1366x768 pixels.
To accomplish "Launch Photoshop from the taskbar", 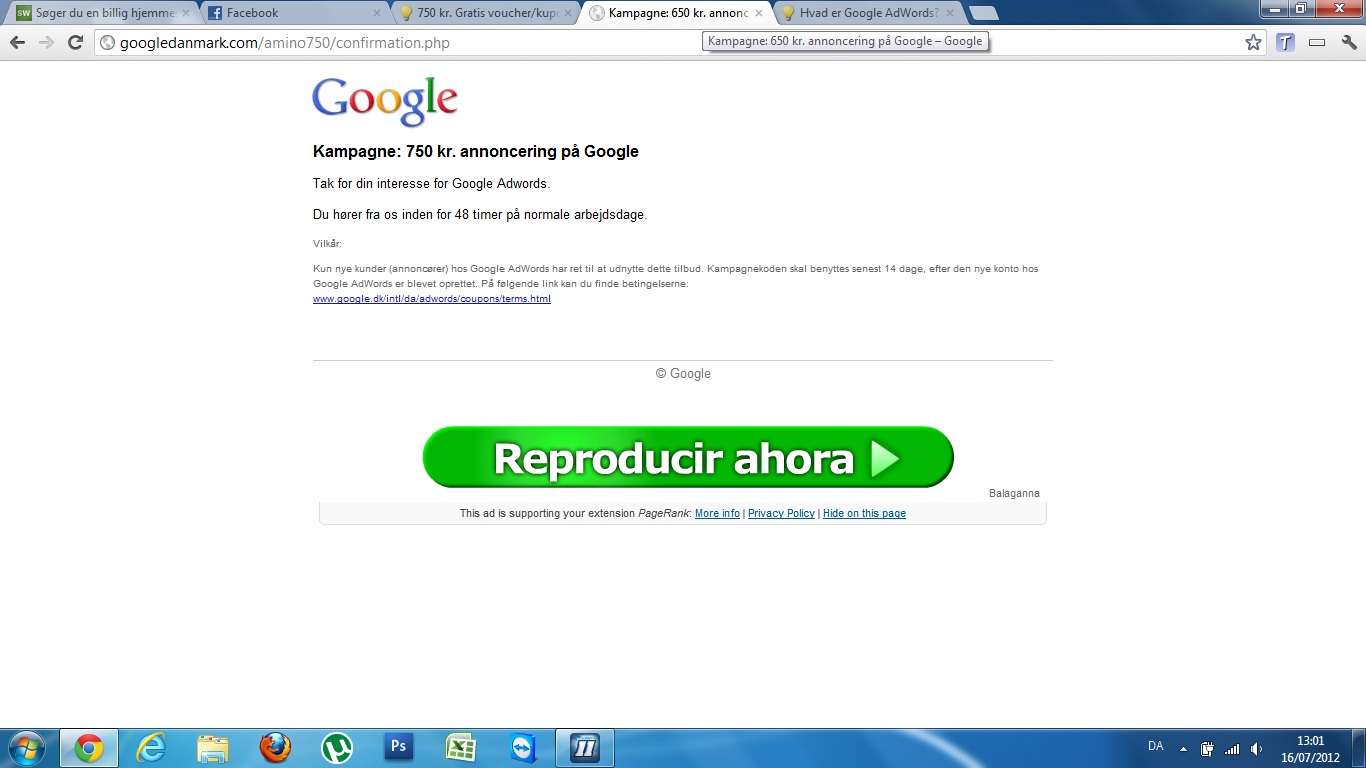I will [399, 748].
